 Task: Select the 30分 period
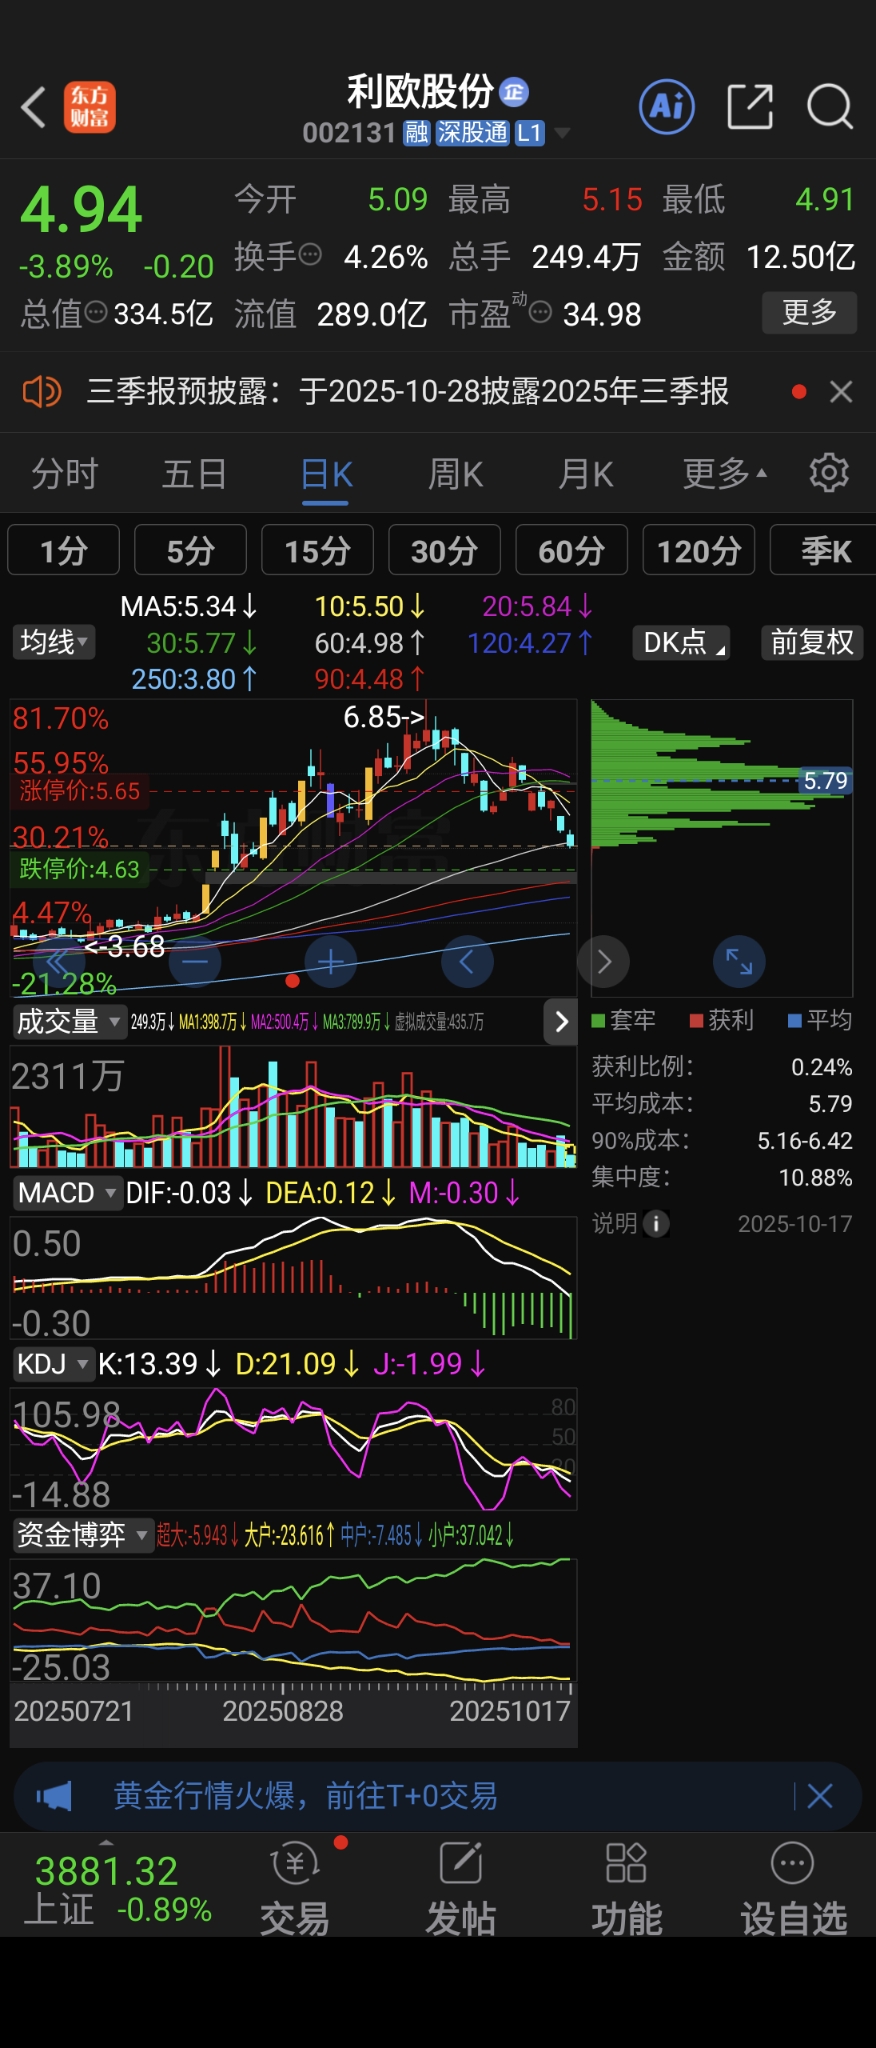(x=445, y=550)
